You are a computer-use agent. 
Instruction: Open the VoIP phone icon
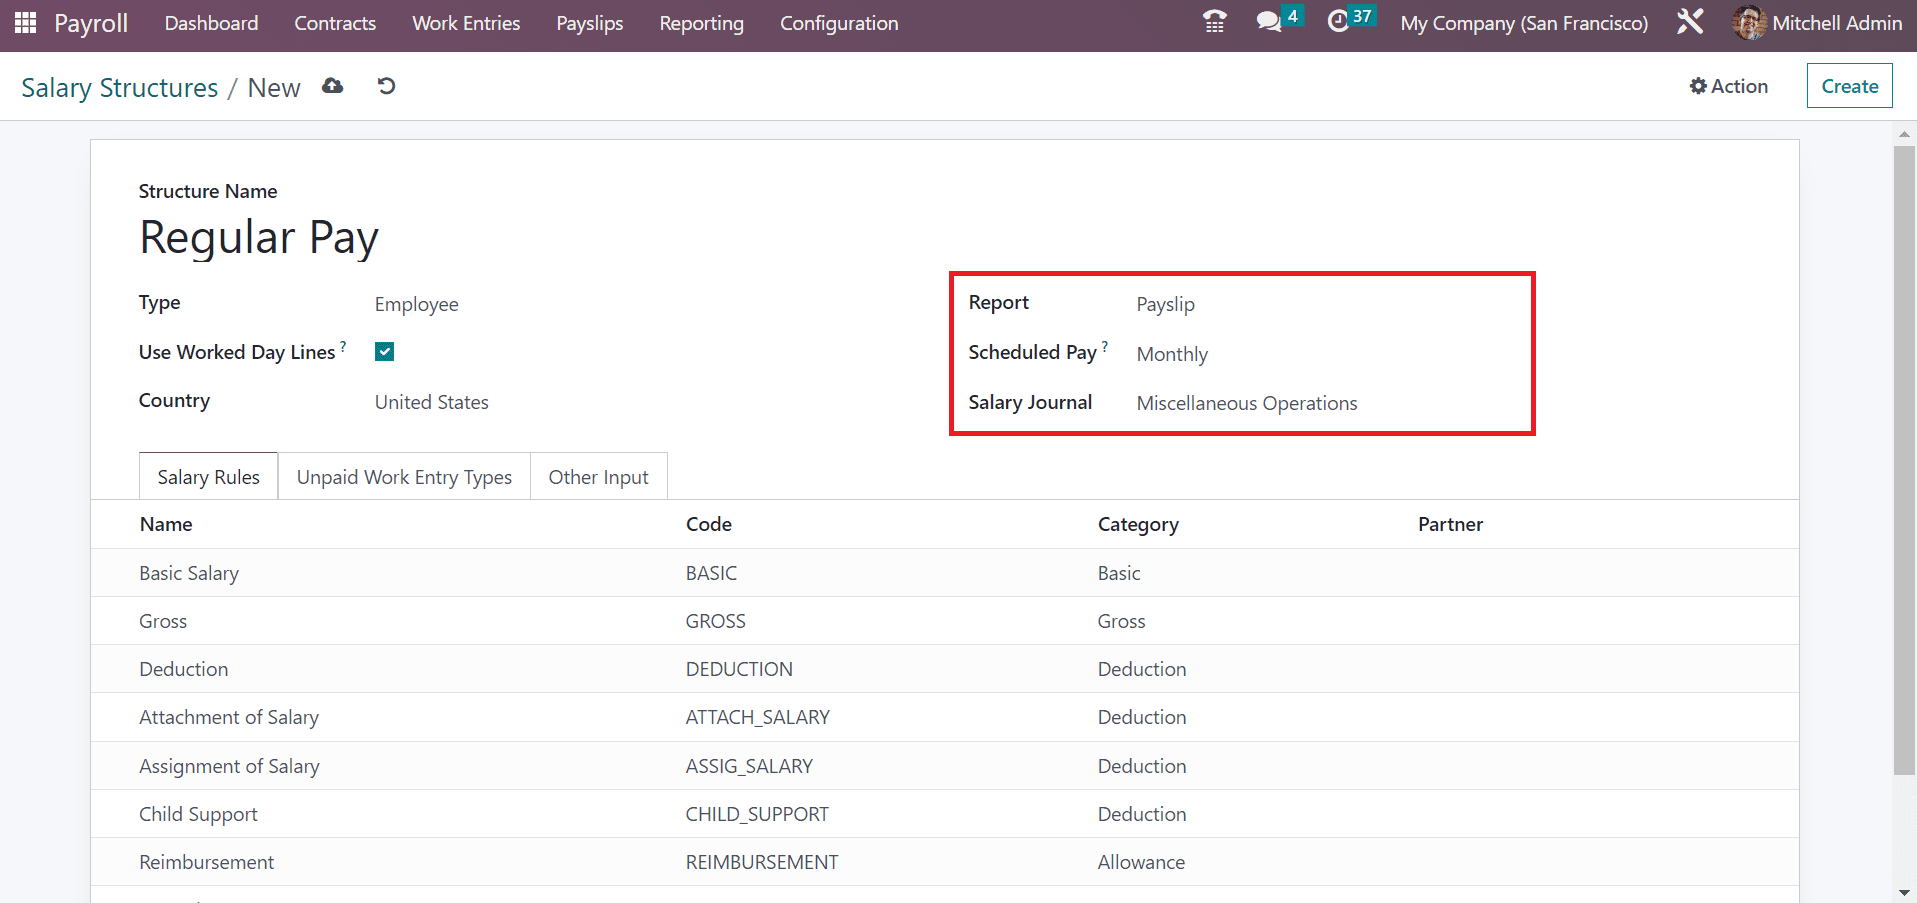(x=1214, y=22)
